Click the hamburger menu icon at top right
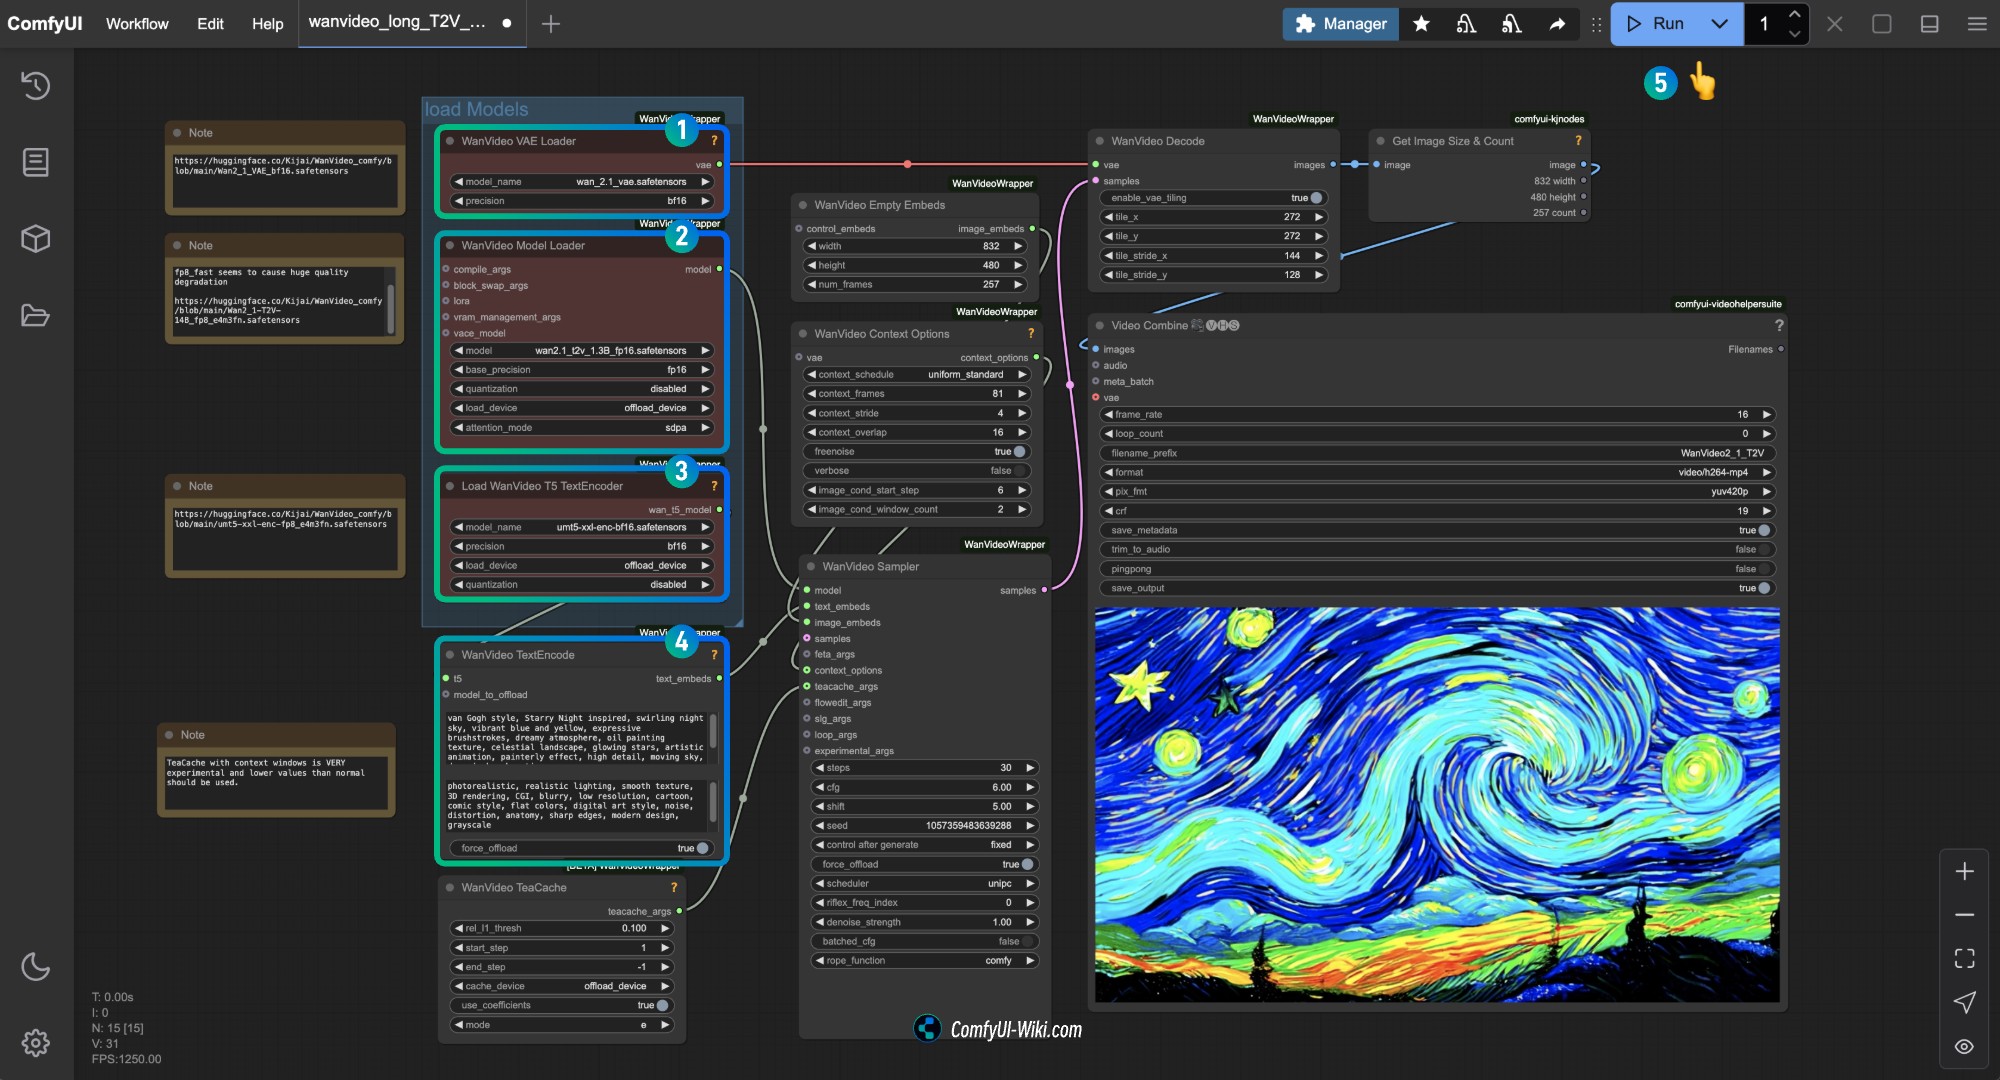Image resolution: width=2000 pixels, height=1080 pixels. pyautogui.click(x=1977, y=24)
